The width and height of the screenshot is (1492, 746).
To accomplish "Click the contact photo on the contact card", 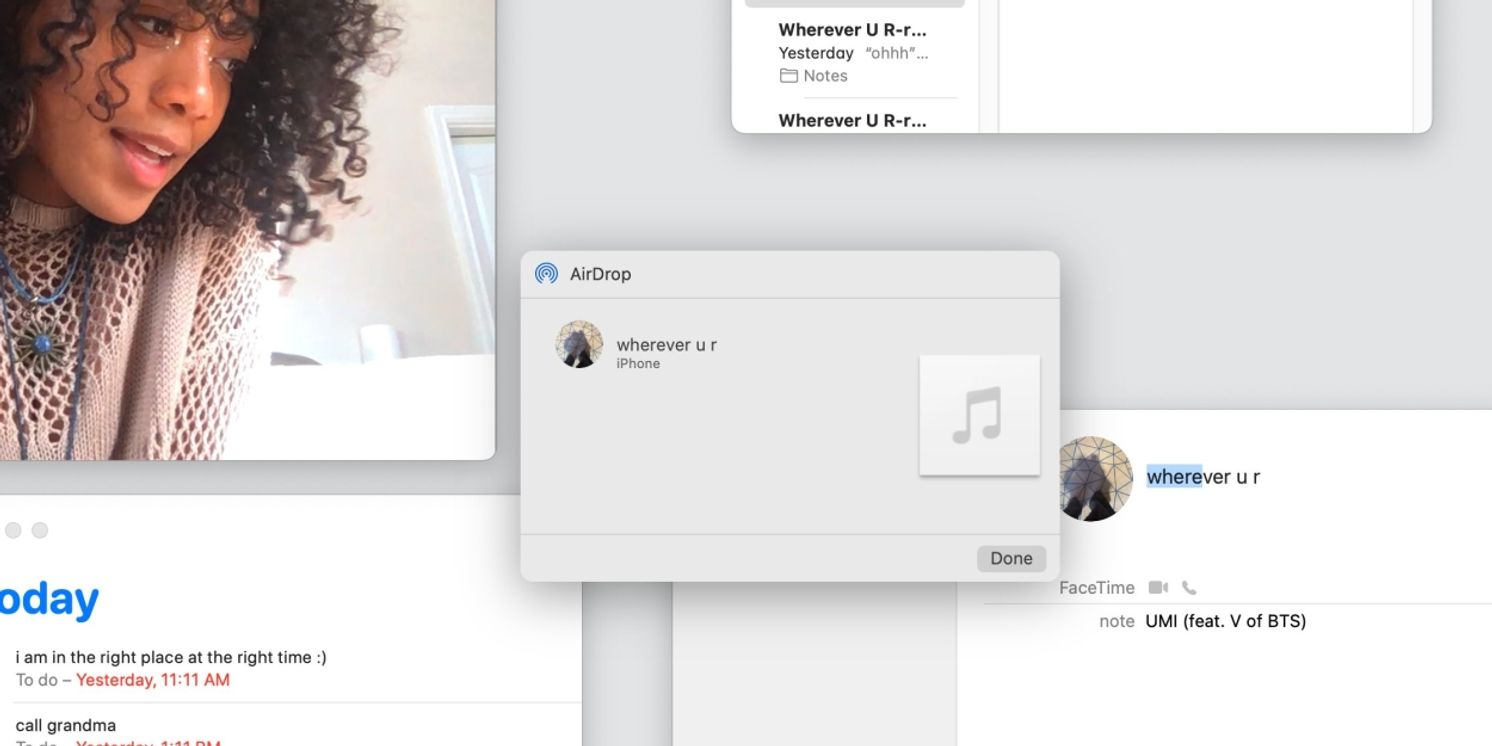I will (1094, 478).
